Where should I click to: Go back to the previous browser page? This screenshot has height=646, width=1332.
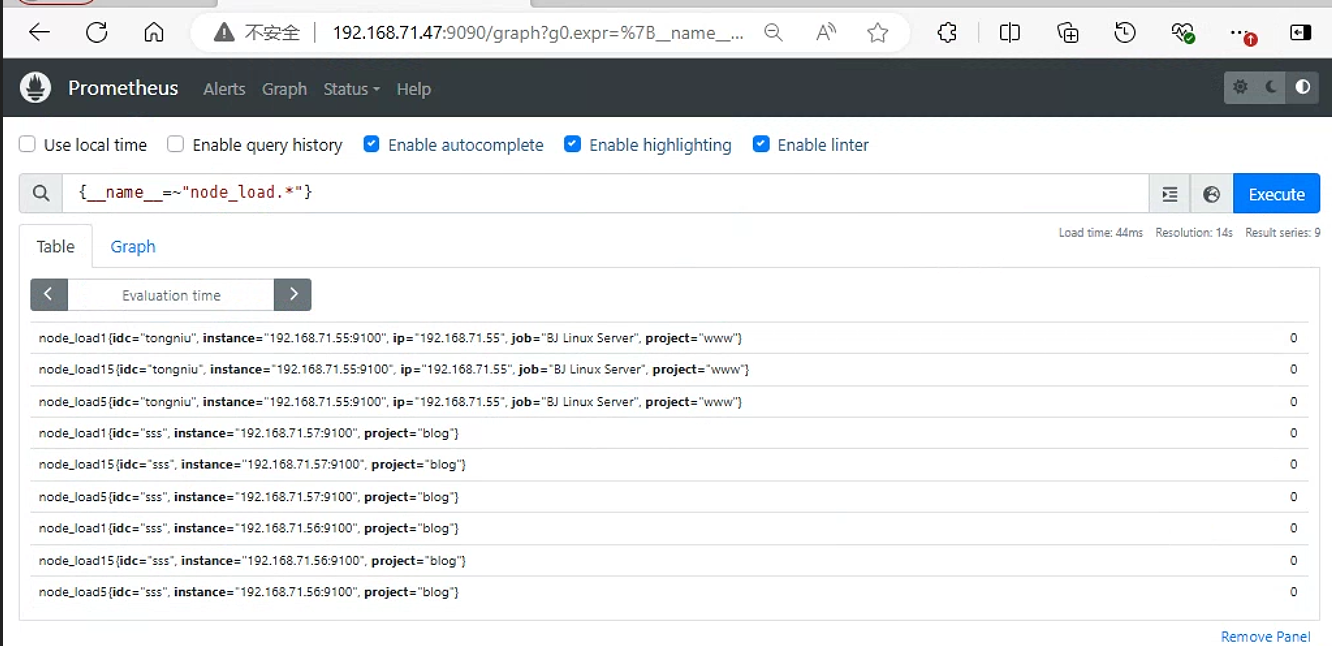coord(39,33)
